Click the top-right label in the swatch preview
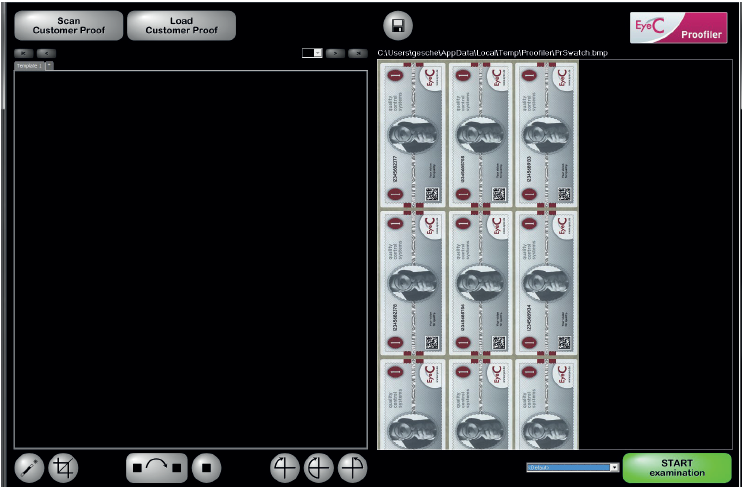The image size is (742, 487). coord(546,133)
